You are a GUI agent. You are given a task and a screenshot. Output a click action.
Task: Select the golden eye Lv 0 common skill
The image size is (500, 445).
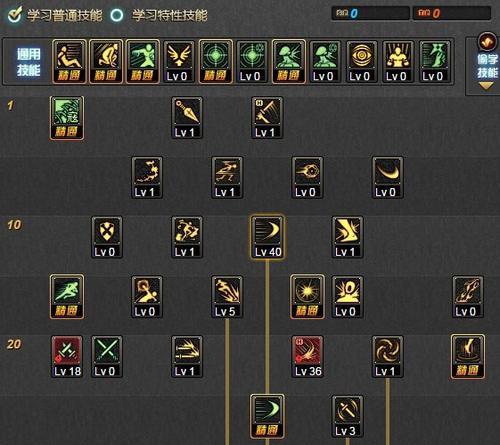pyautogui.click(x=361, y=62)
